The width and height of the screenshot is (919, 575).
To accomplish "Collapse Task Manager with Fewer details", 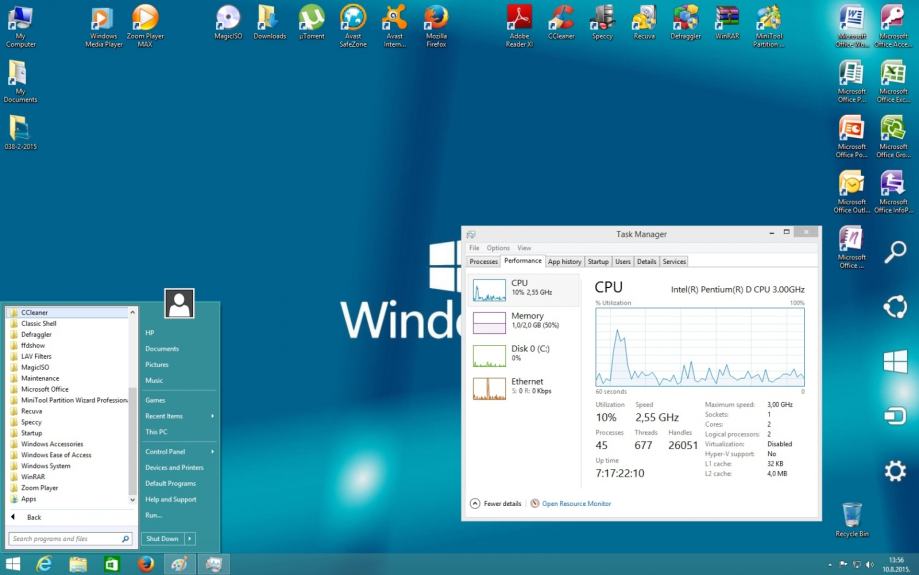I will [x=496, y=503].
